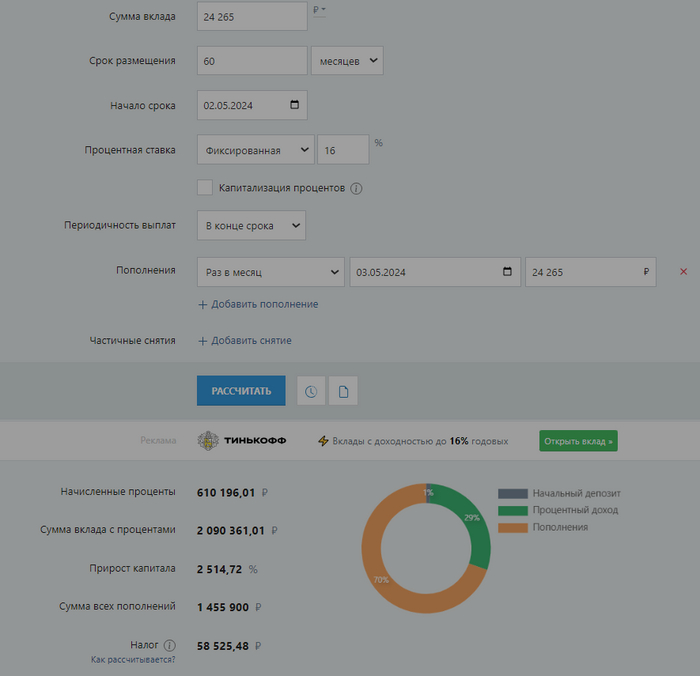This screenshot has height=676, width=700.
Task: Click Срок размещения input with 60
Action: tap(252, 61)
